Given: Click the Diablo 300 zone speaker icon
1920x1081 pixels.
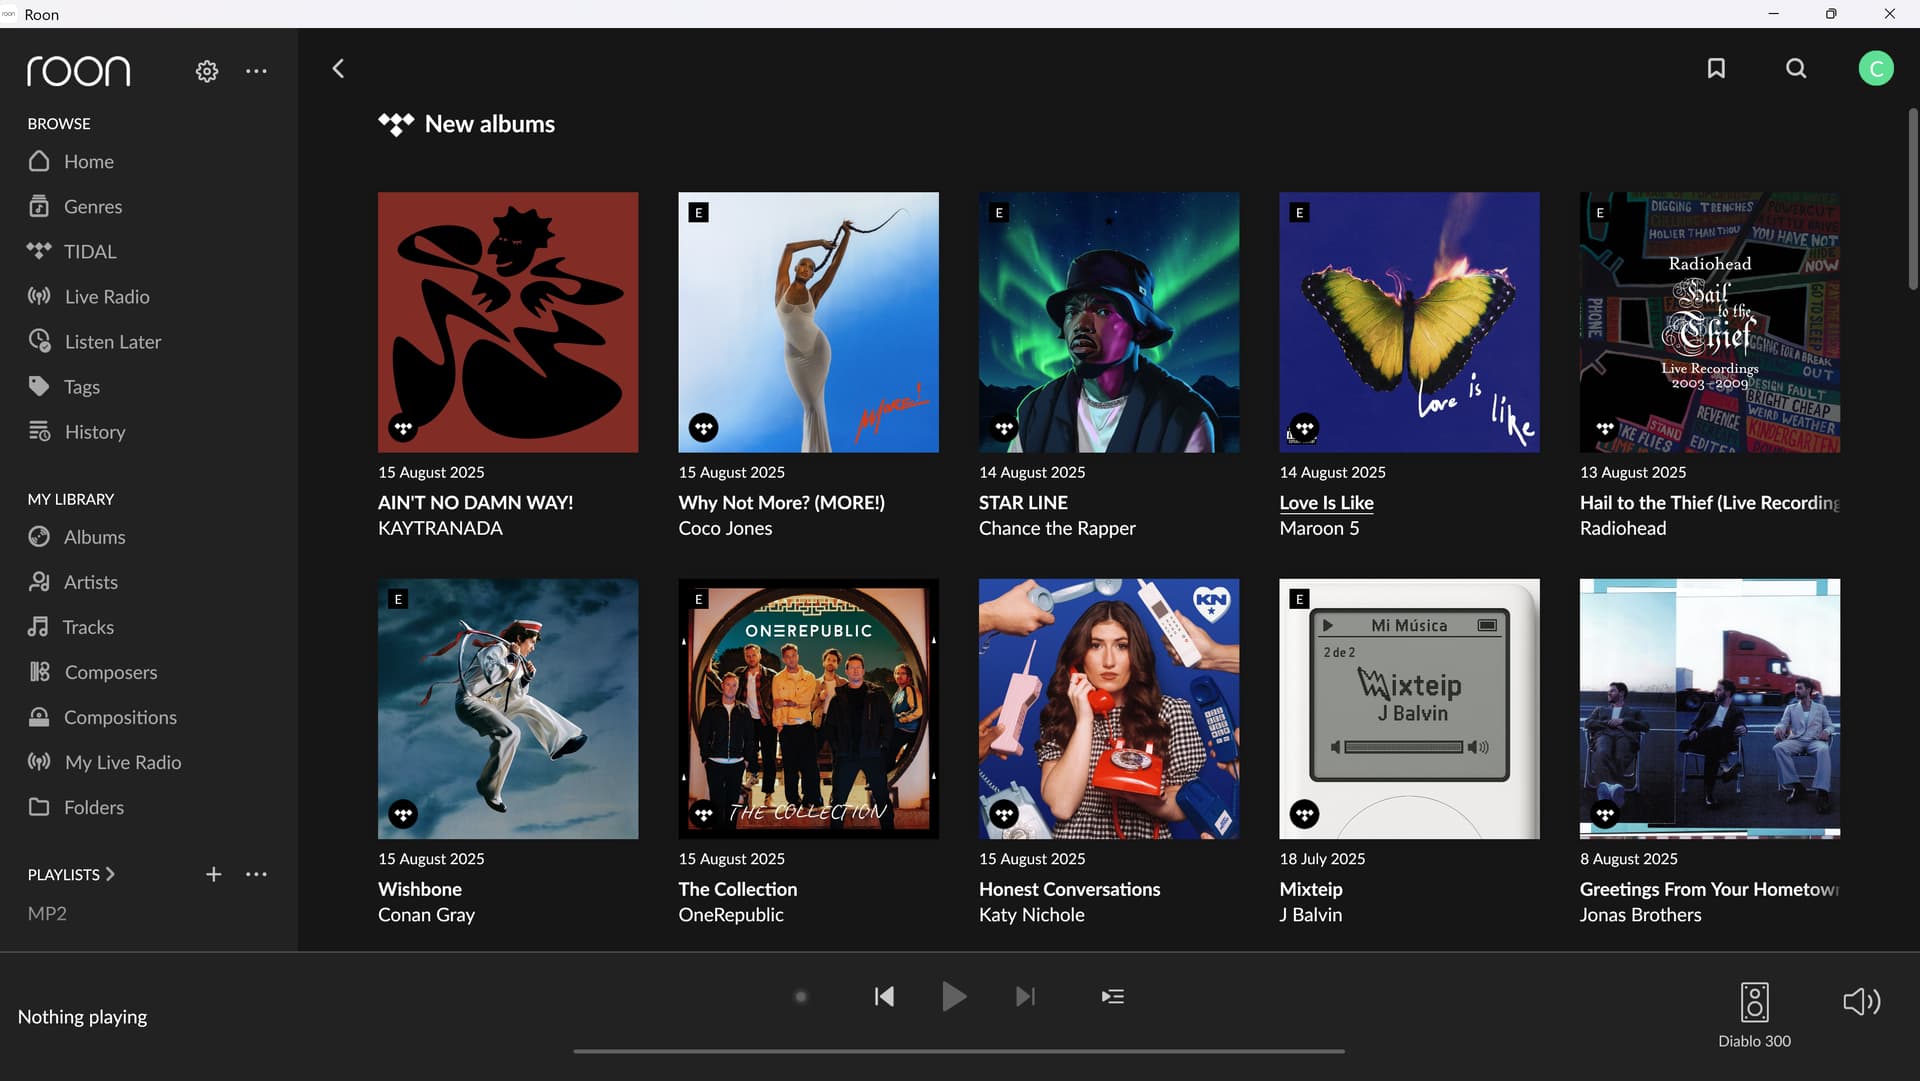Looking at the screenshot, I should pyautogui.click(x=1754, y=1002).
